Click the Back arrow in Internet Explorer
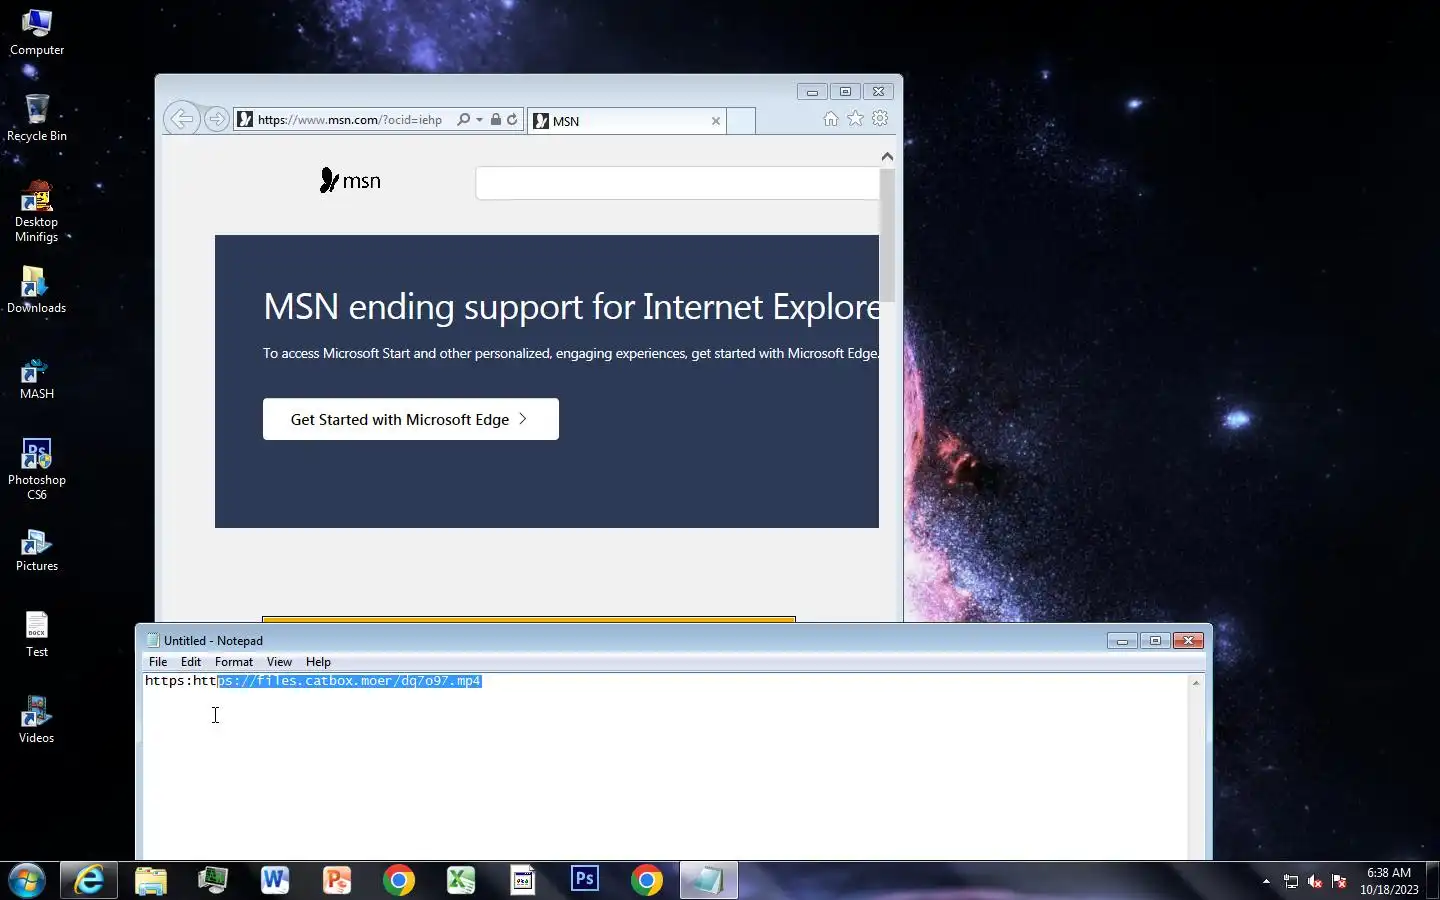The image size is (1440, 900). (181, 119)
